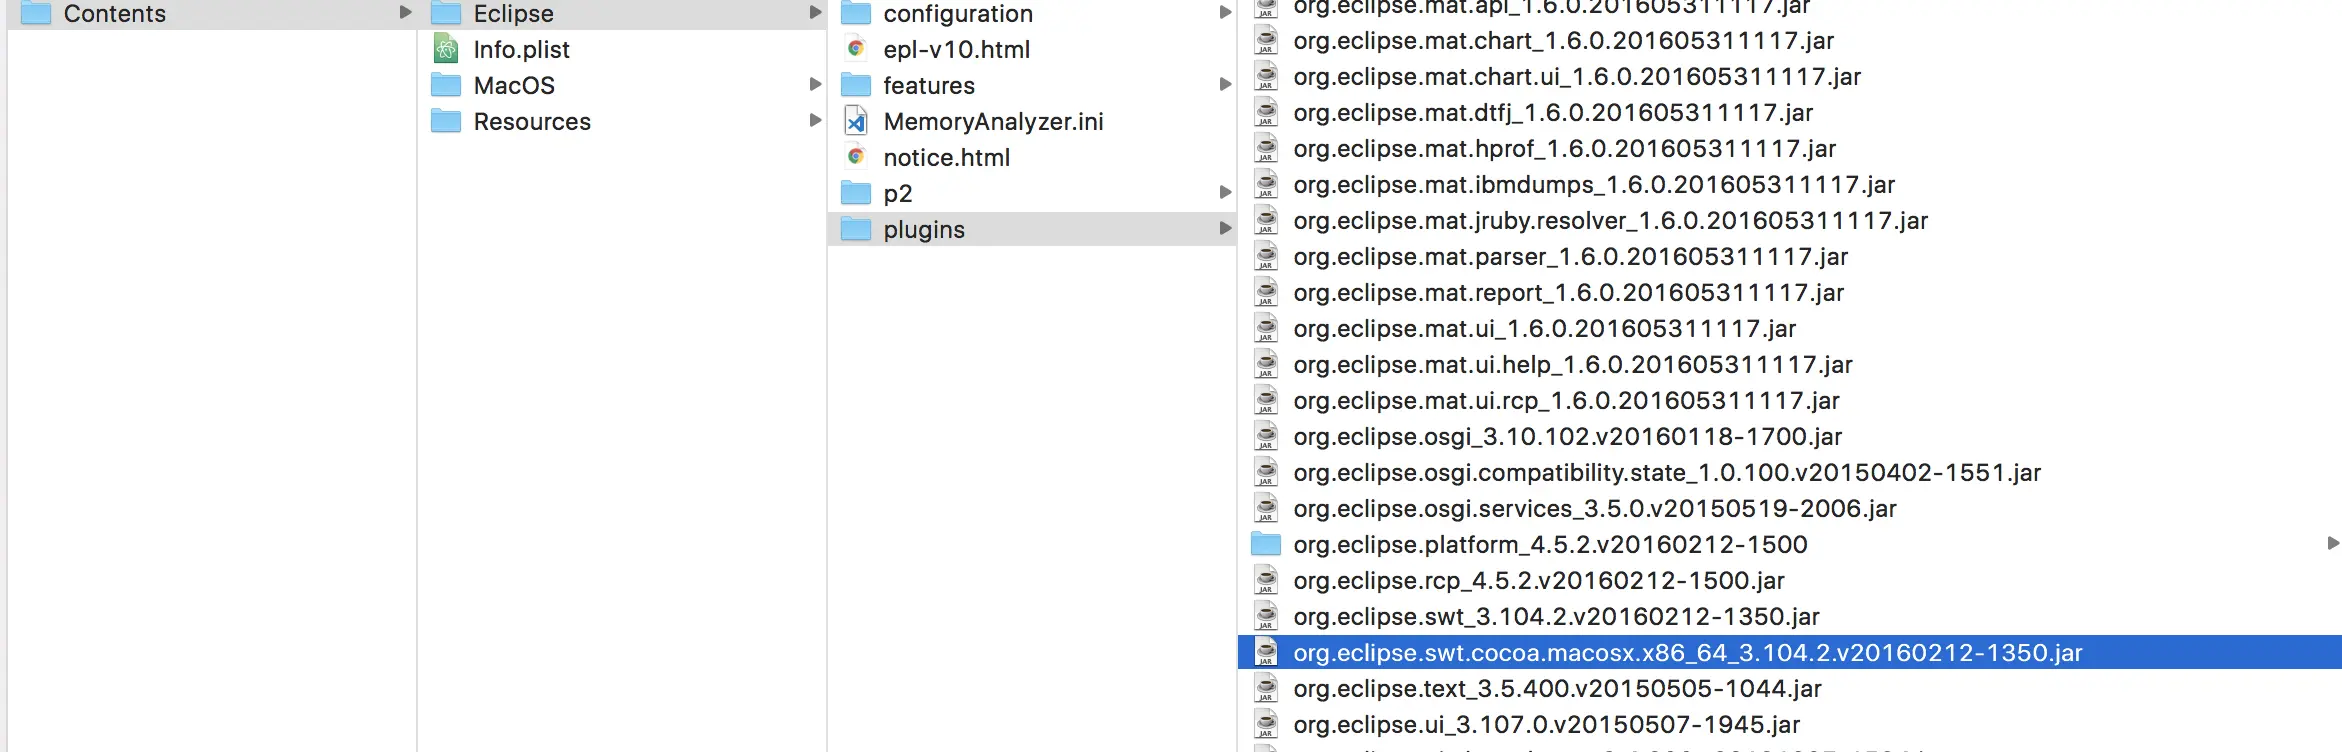Image resolution: width=2342 pixels, height=752 pixels.
Task: Click the jar icon of org.eclipse.mat.jruby.resolver
Action: pyautogui.click(x=1266, y=220)
